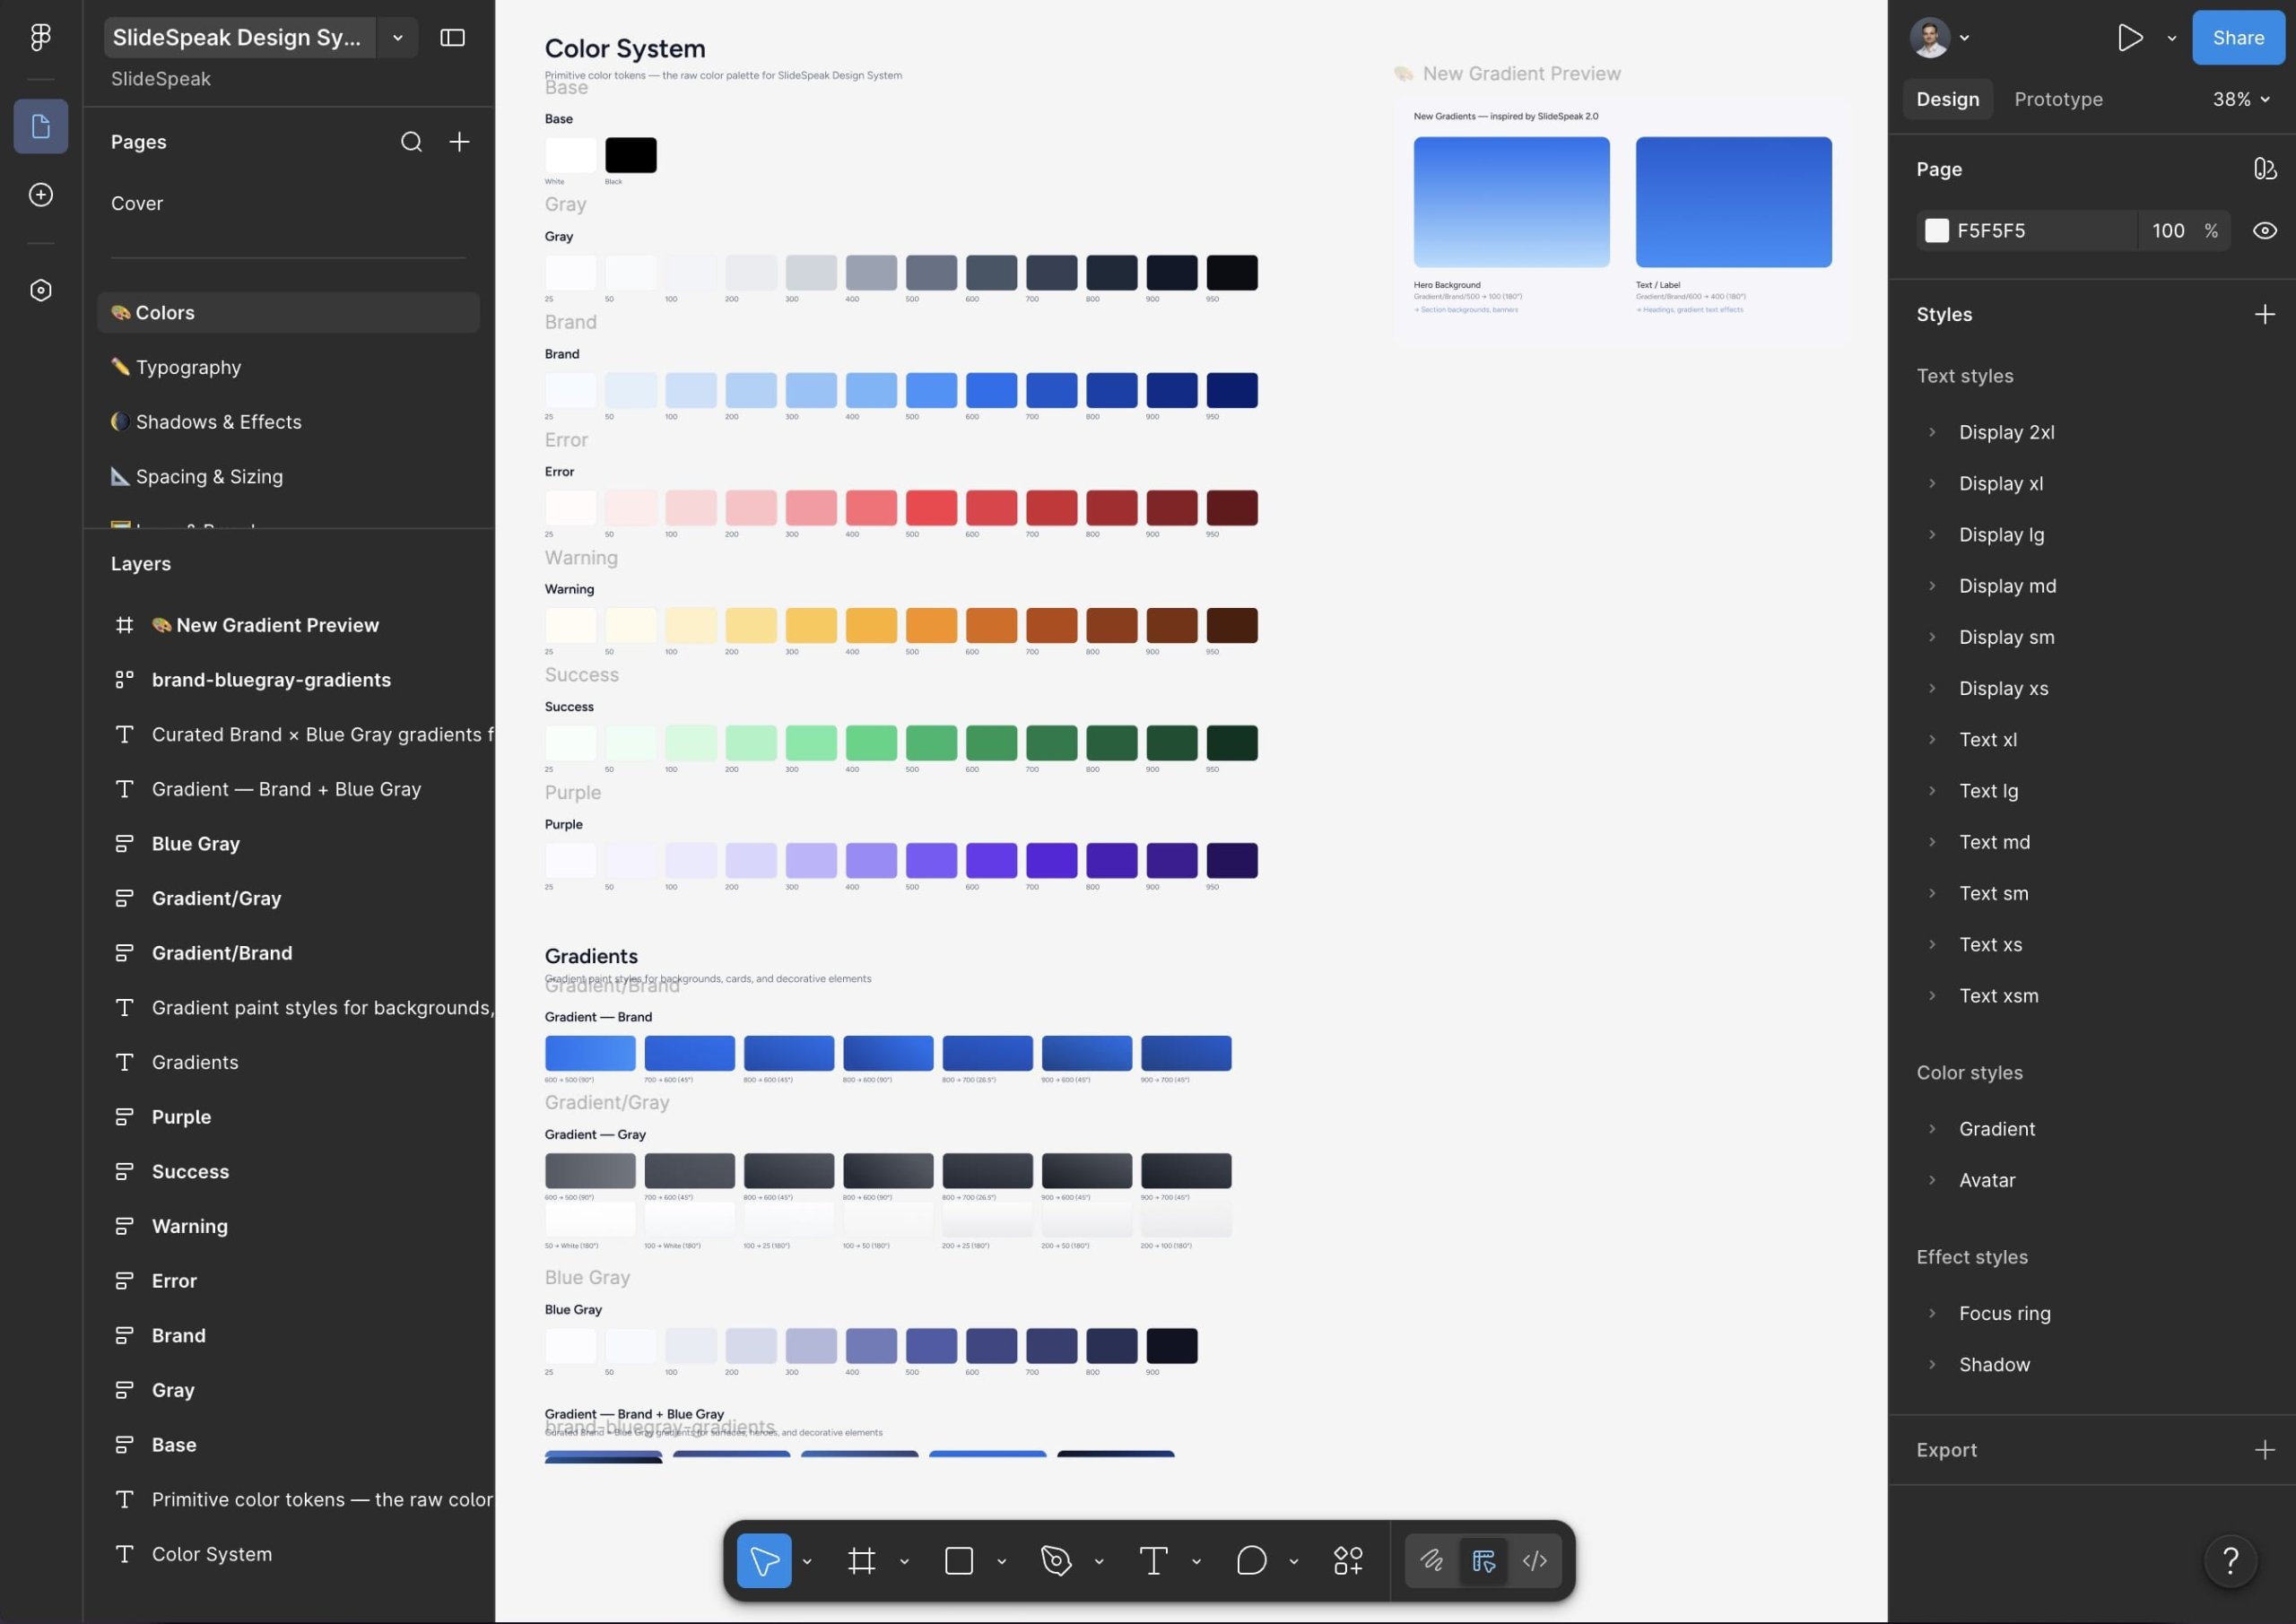Select the Move tool in bottom toolbar
The image size is (2296, 1624).
click(764, 1560)
